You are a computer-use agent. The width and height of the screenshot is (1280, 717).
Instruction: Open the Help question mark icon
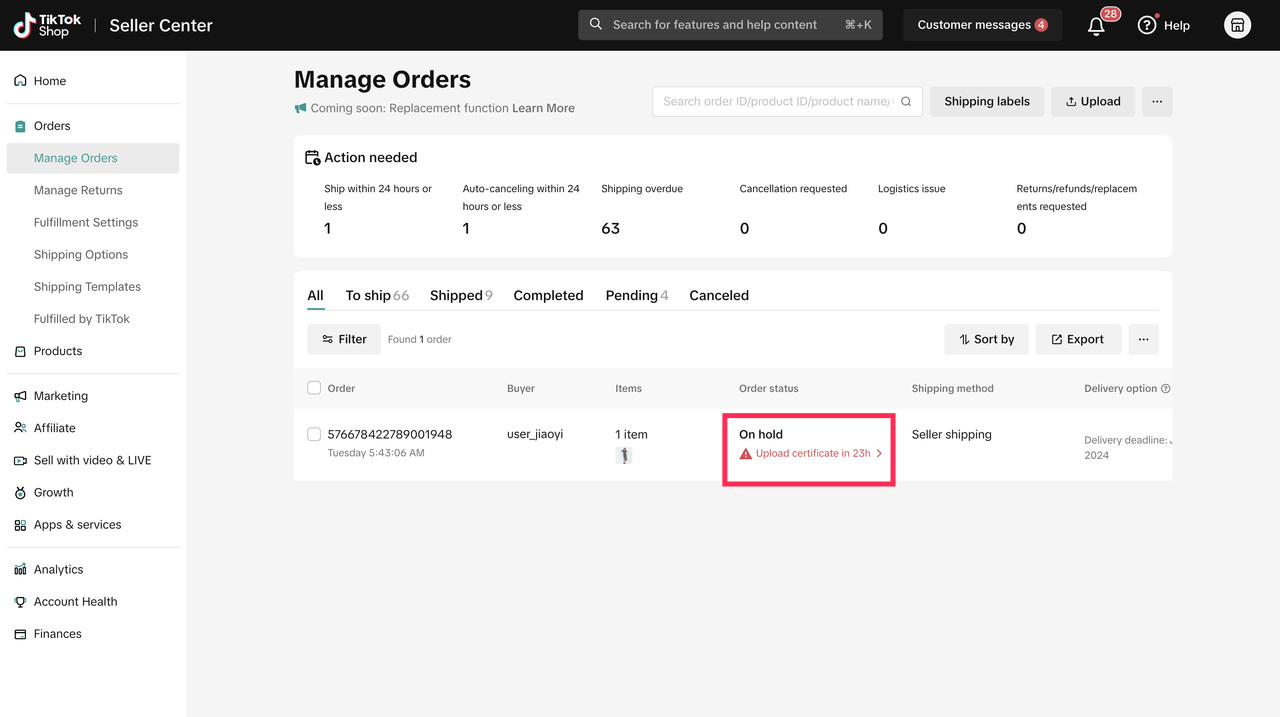pyautogui.click(x=1147, y=25)
